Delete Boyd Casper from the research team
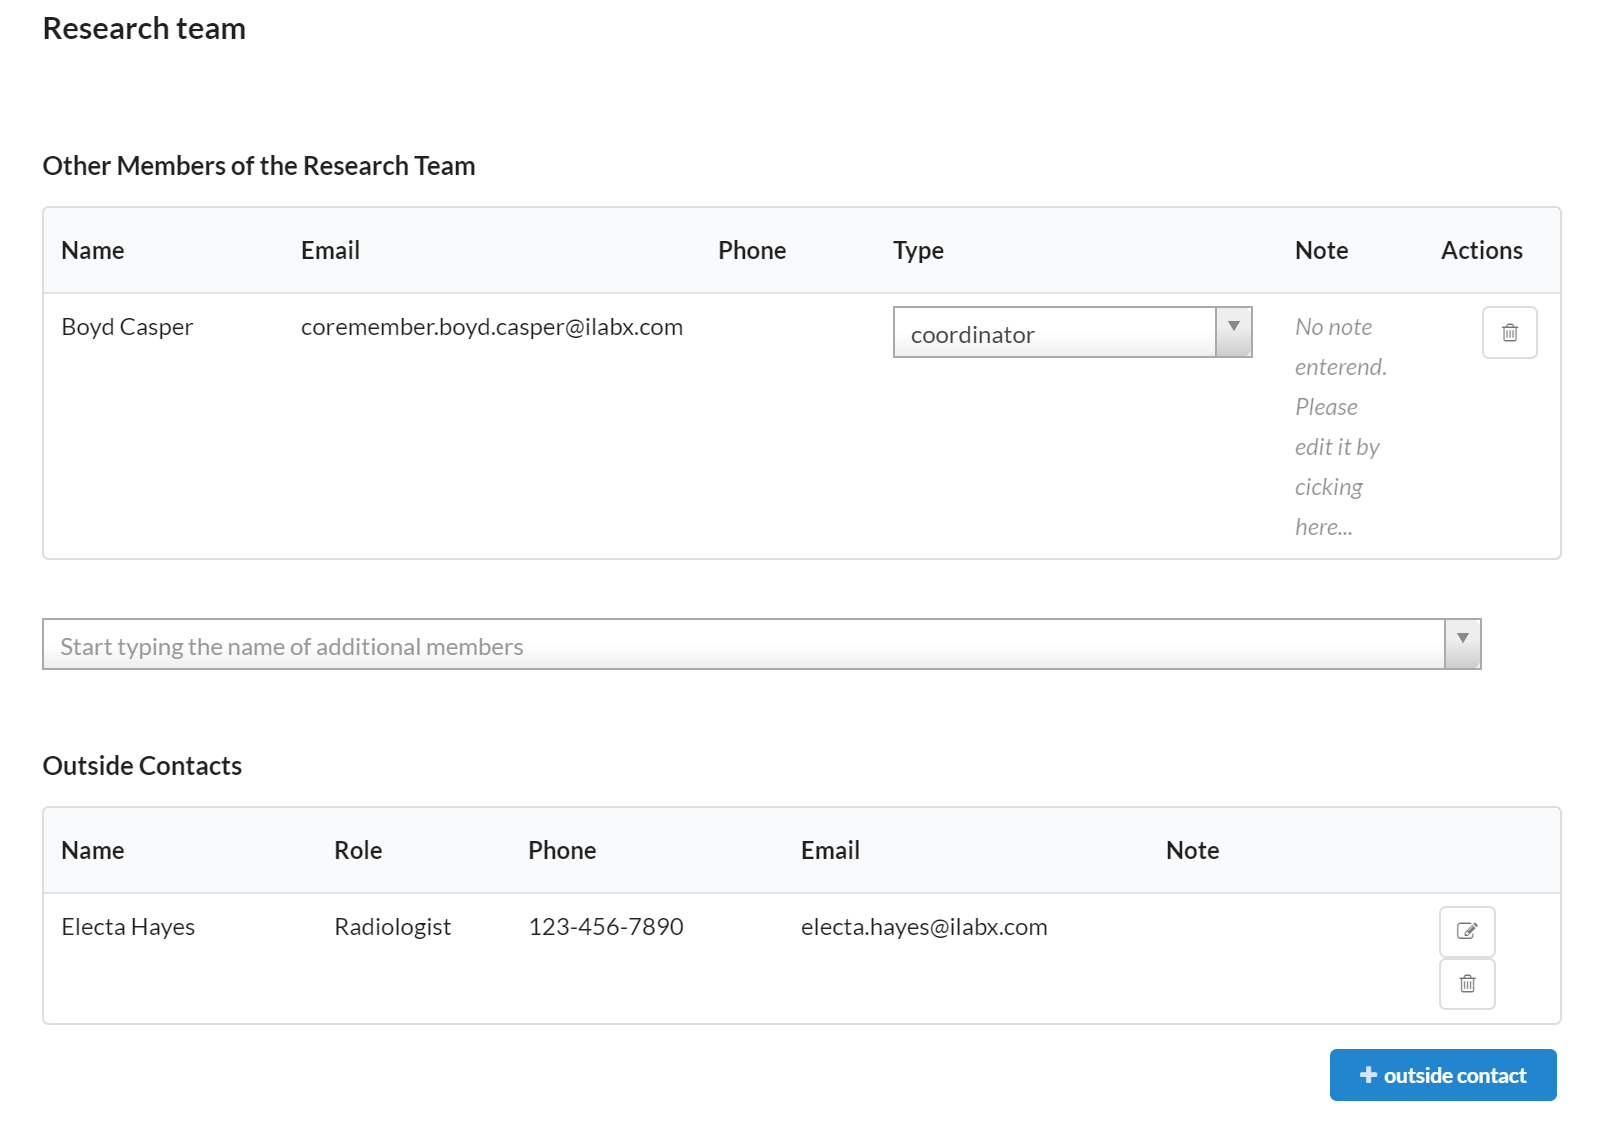Viewport: 1602px width, 1137px height. click(x=1509, y=333)
